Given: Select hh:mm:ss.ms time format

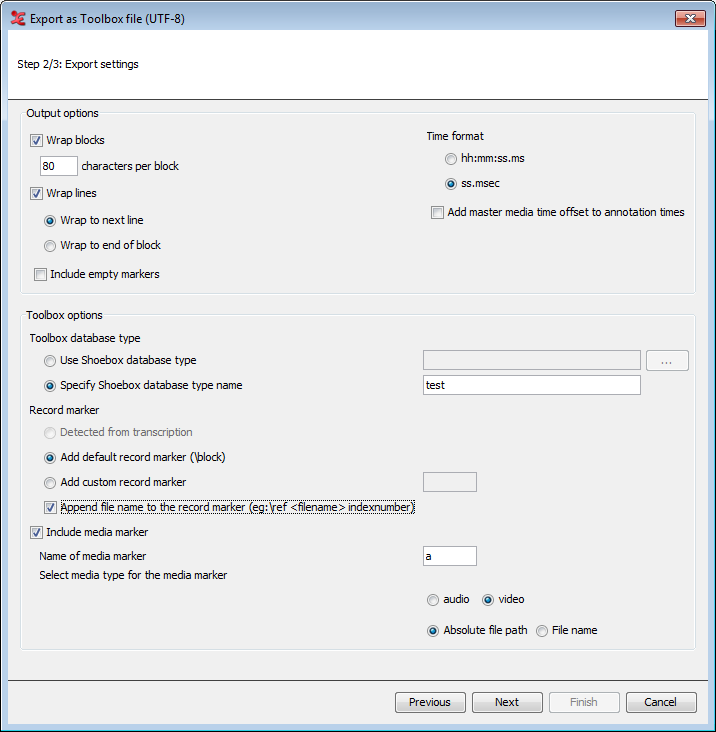Looking at the screenshot, I should 451,159.
